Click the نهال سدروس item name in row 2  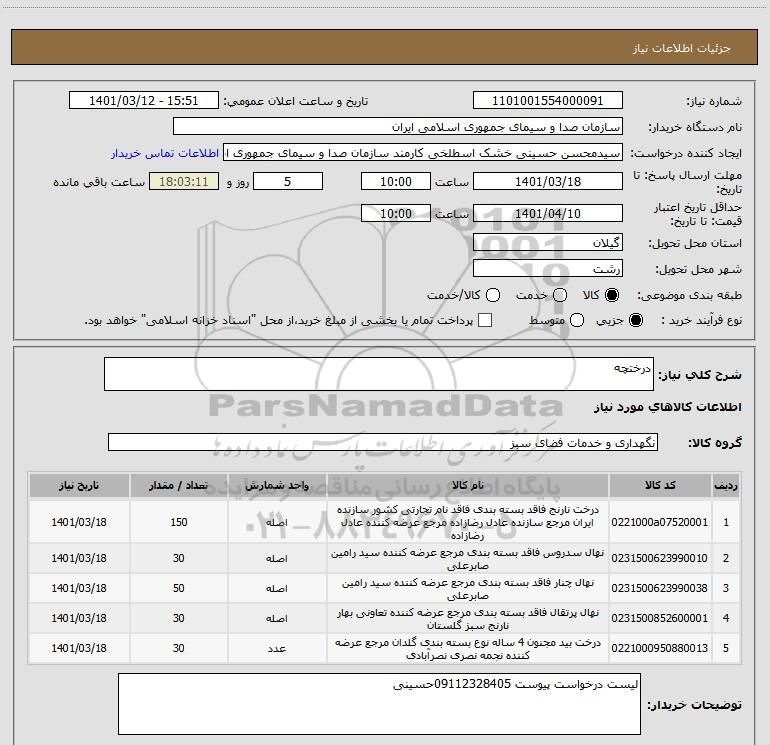[x=468, y=559]
